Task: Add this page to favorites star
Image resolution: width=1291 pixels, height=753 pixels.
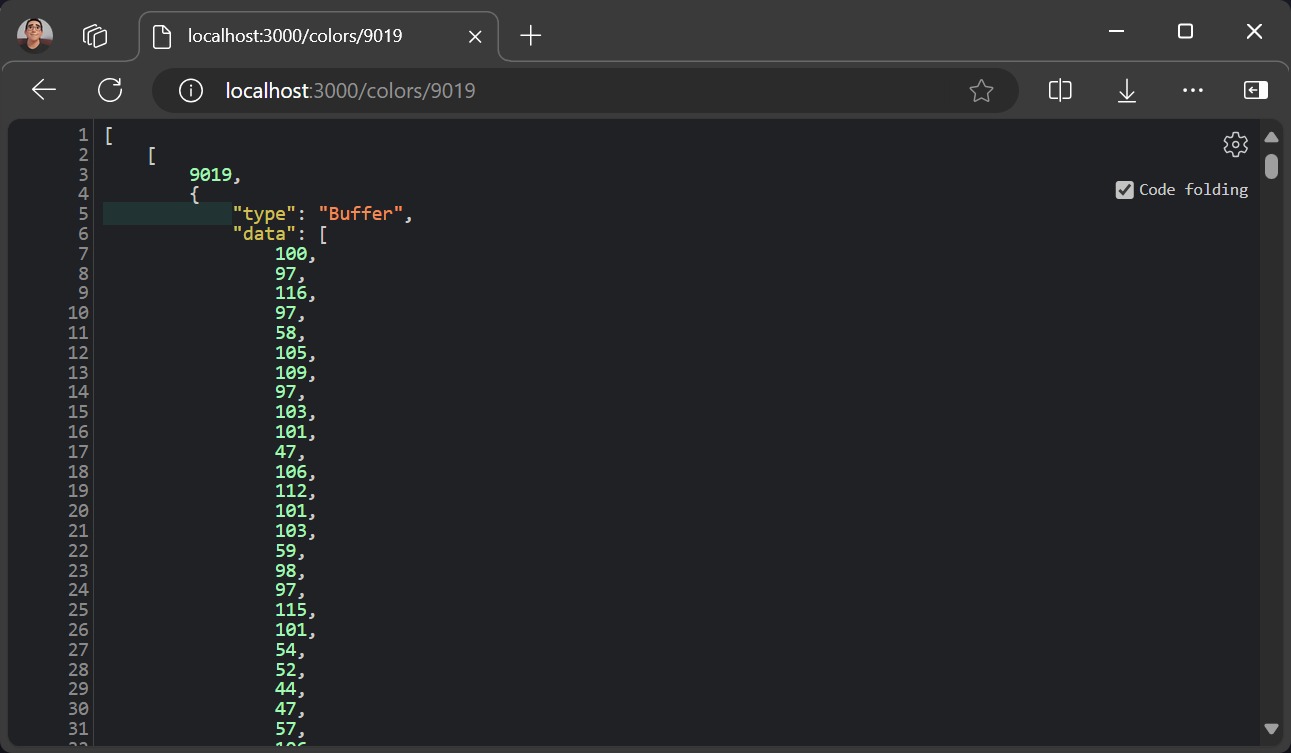Action: coord(981,91)
